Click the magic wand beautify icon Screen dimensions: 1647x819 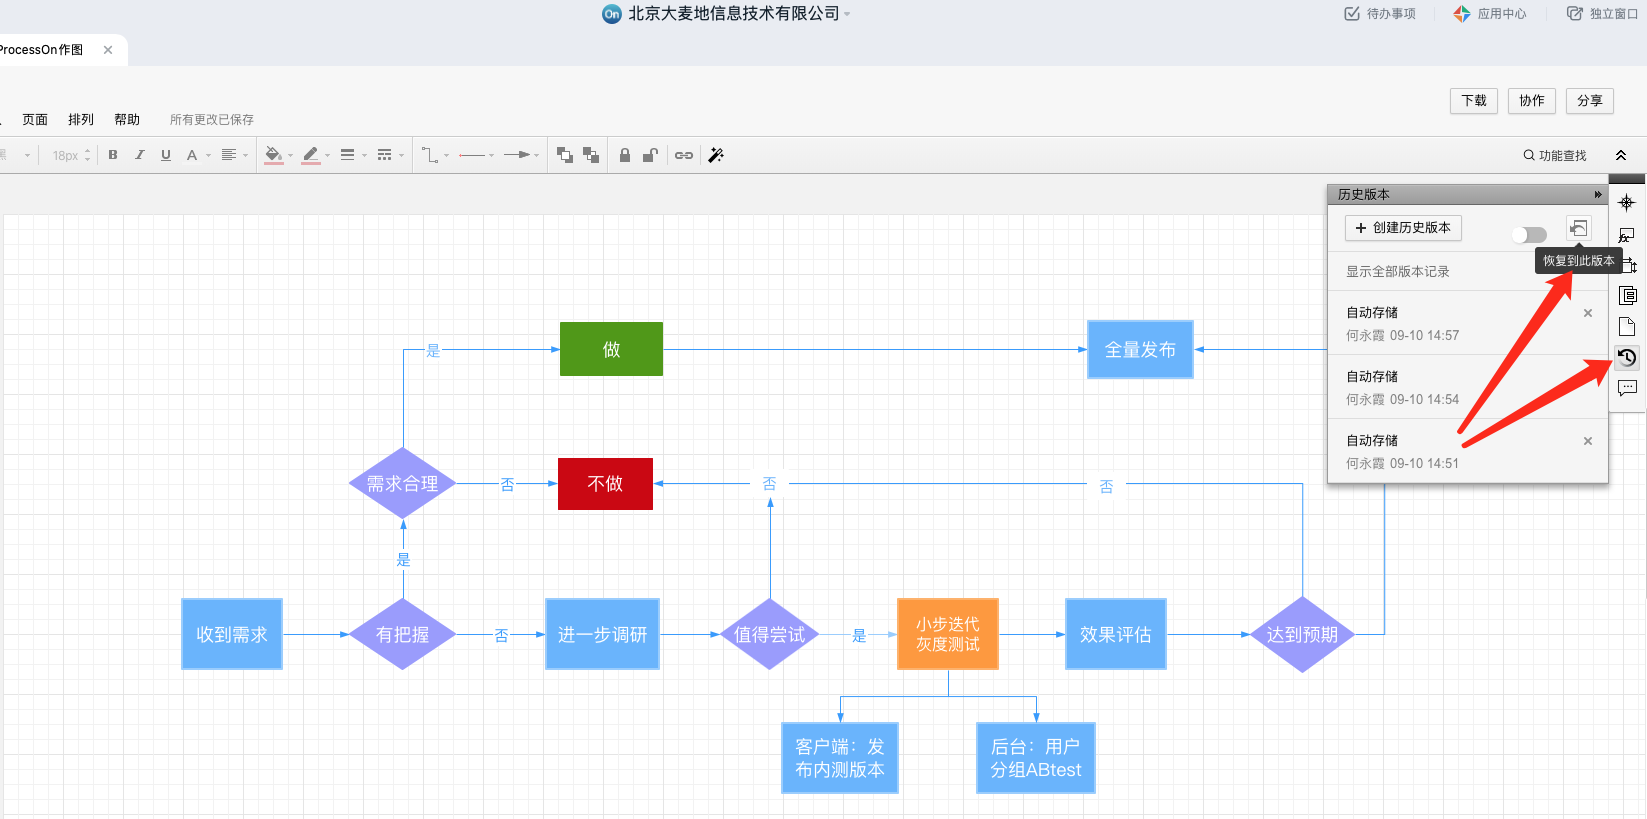(x=716, y=155)
